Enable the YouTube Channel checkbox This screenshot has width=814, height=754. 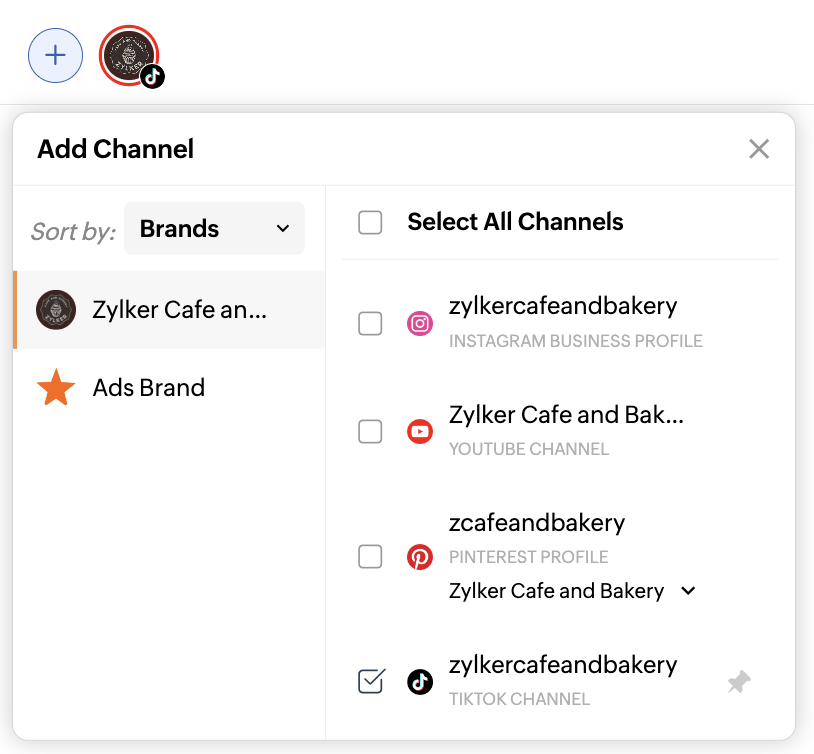tap(370, 432)
